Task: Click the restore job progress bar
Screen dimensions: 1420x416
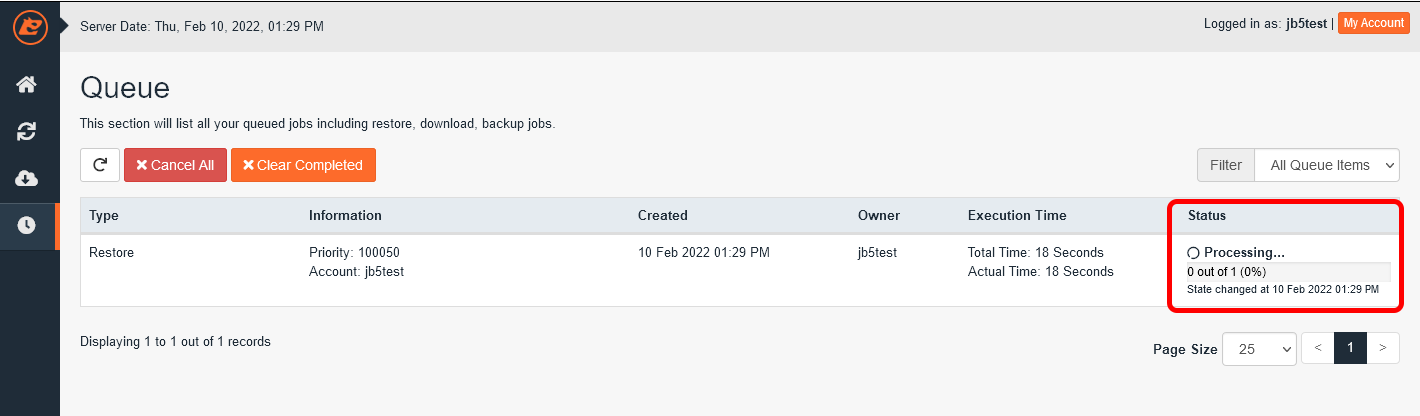Action: click(1288, 272)
